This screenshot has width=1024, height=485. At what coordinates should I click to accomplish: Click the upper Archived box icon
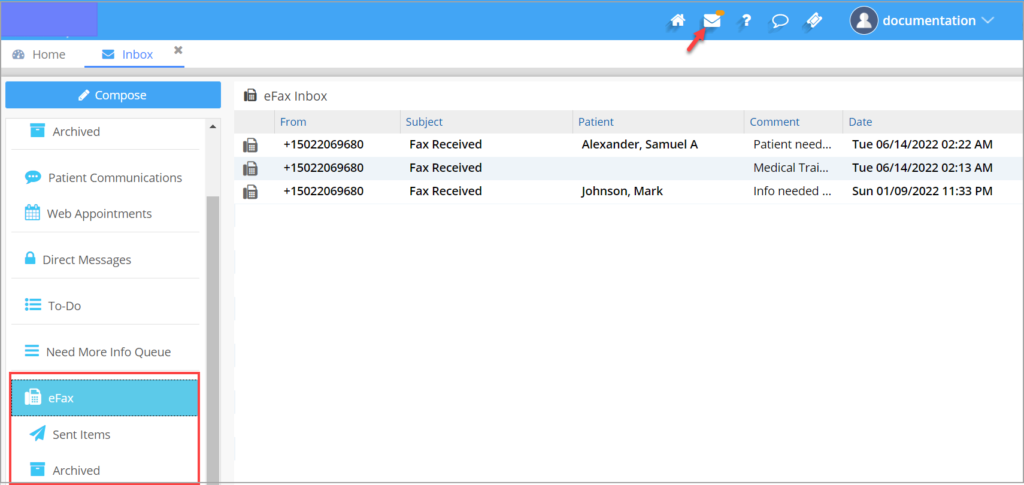(39, 131)
